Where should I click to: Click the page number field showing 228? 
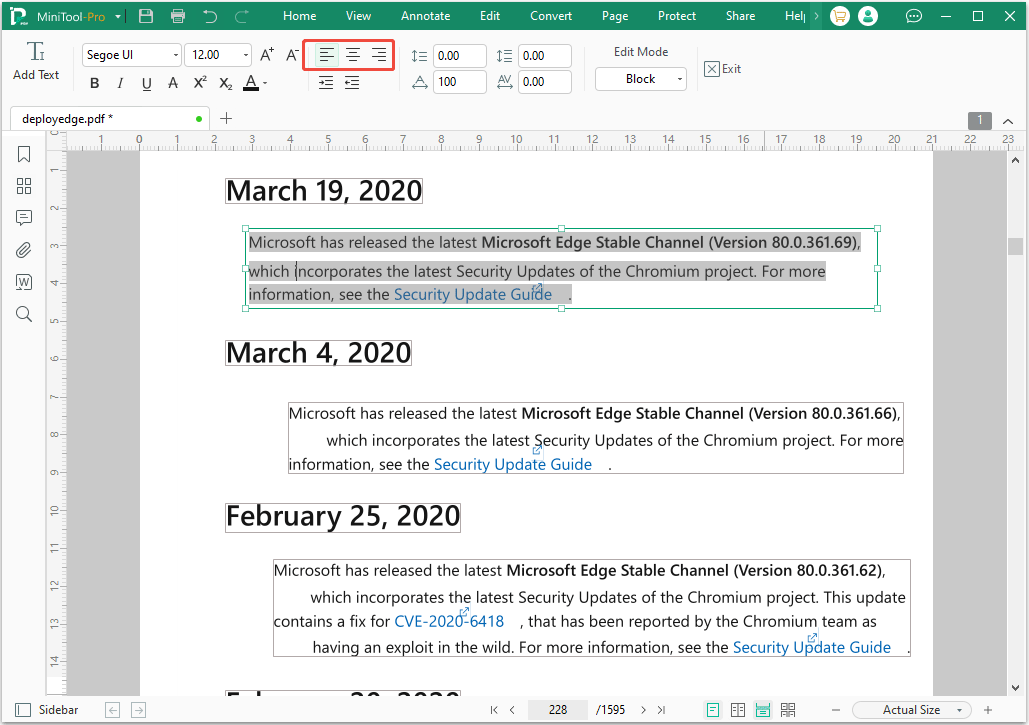click(x=558, y=710)
